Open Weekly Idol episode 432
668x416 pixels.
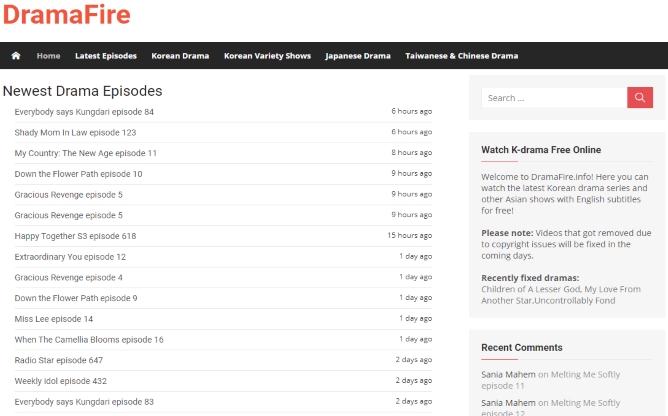[60, 381]
